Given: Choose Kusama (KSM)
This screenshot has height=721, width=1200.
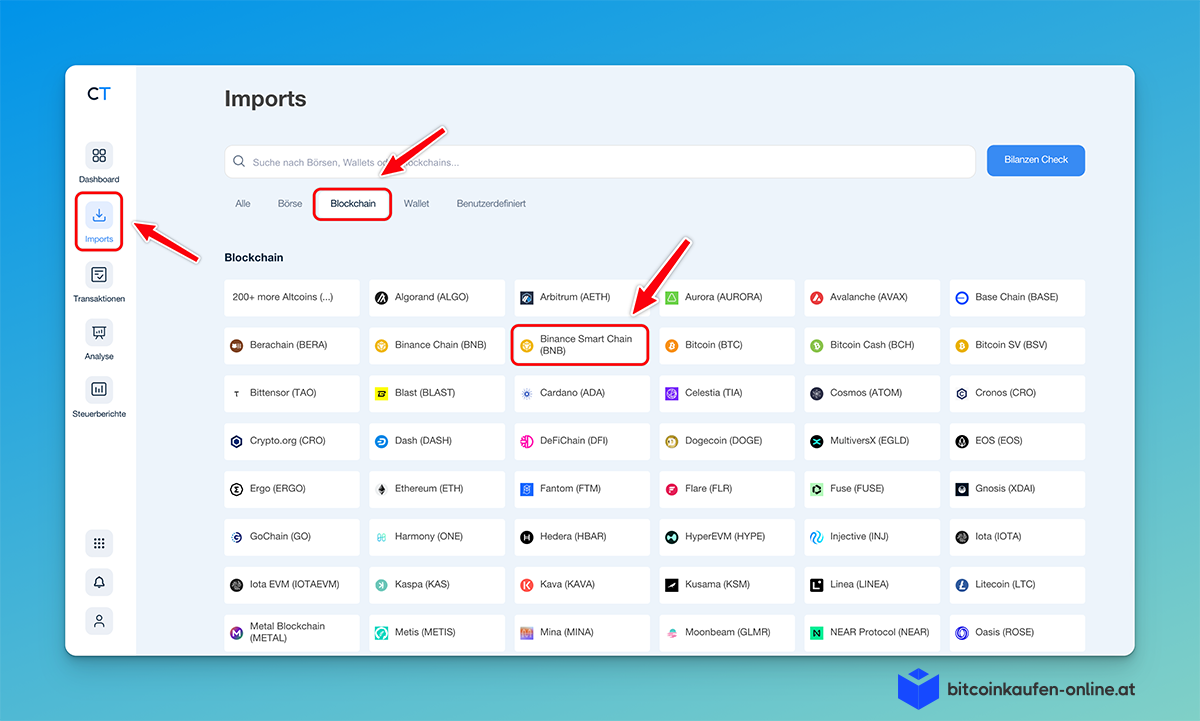Looking at the screenshot, I should (727, 585).
